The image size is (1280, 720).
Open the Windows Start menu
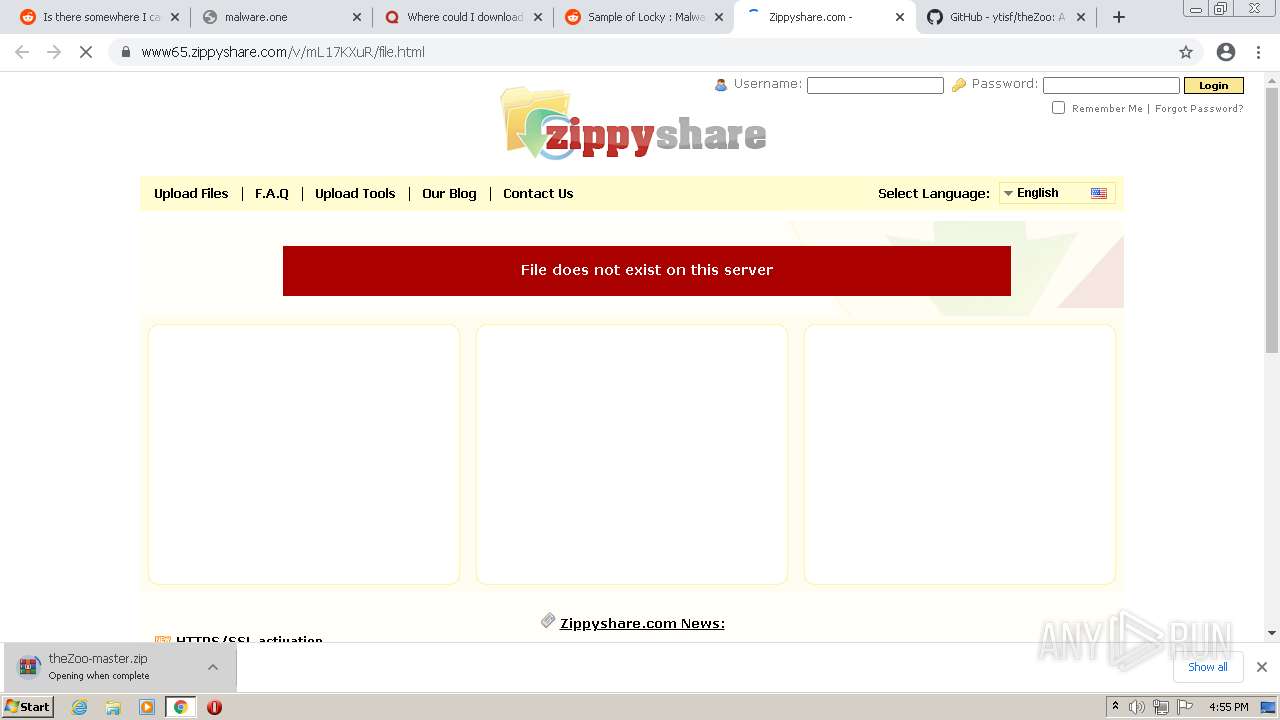pyautogui.click(x=28, y=707)
